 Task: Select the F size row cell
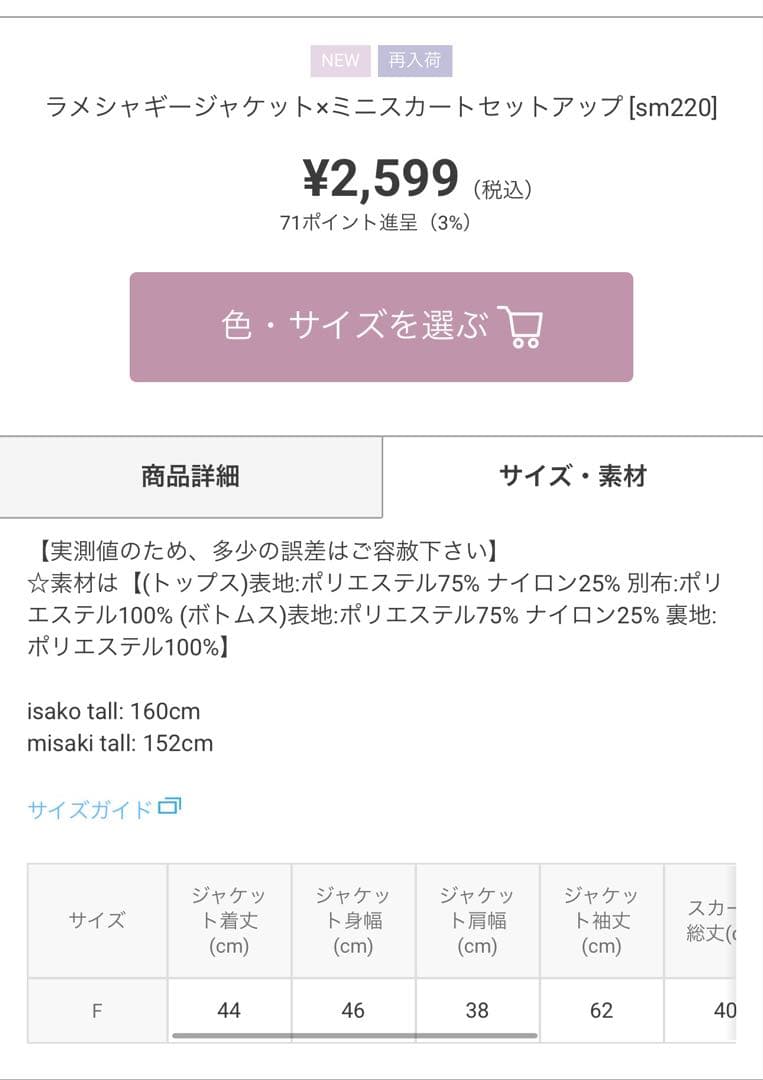pyautogui.click(x=97, y=1010)
